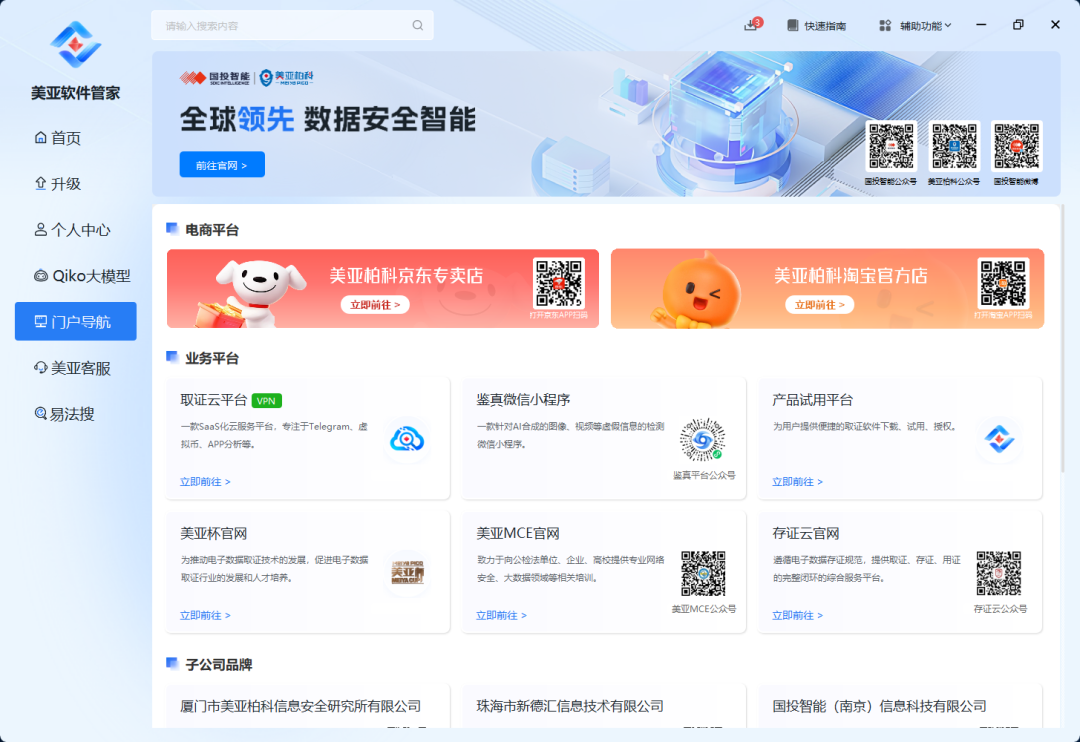Click the 美亚柏科公众号 QR code

[x=954, y=146]
